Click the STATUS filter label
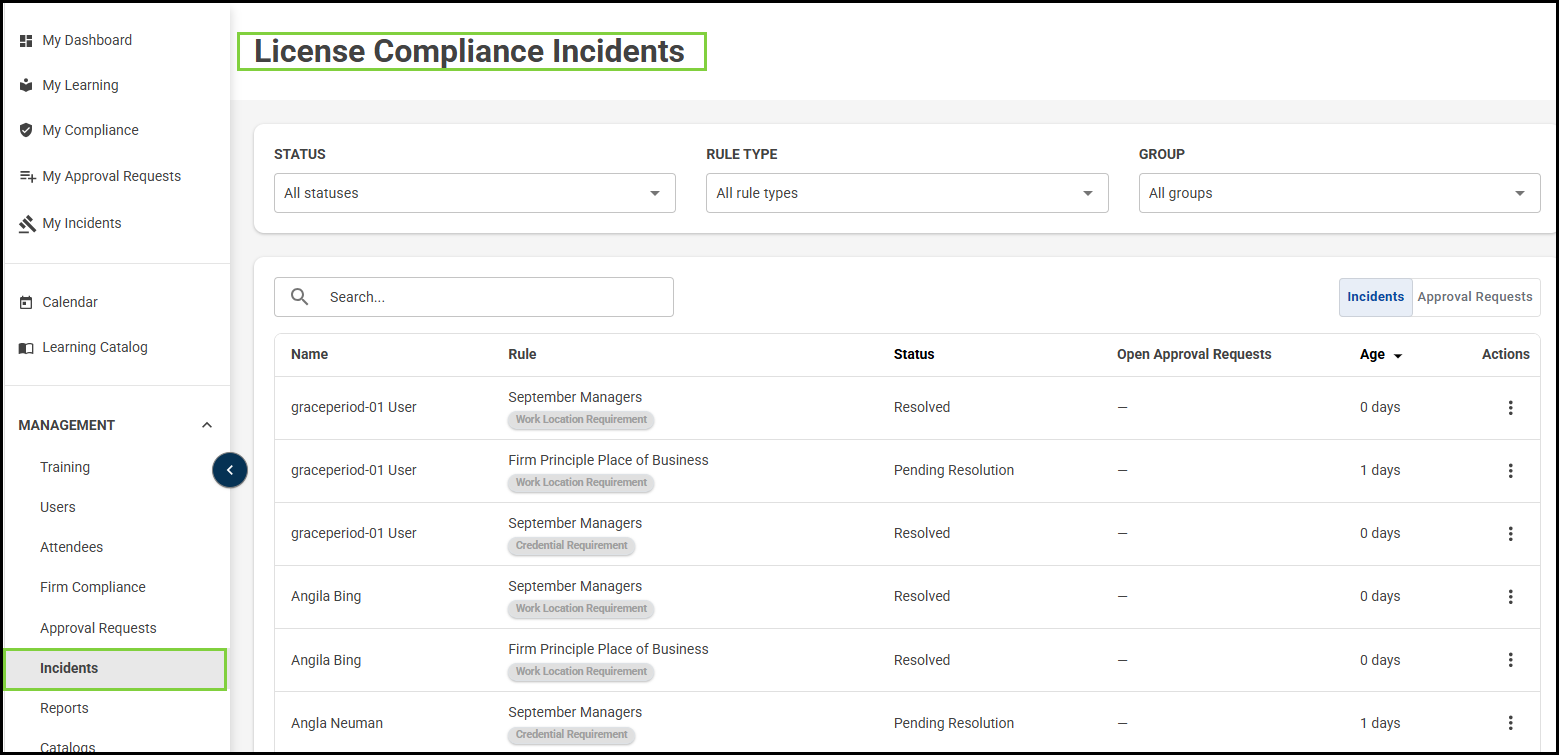 (300, 155)
